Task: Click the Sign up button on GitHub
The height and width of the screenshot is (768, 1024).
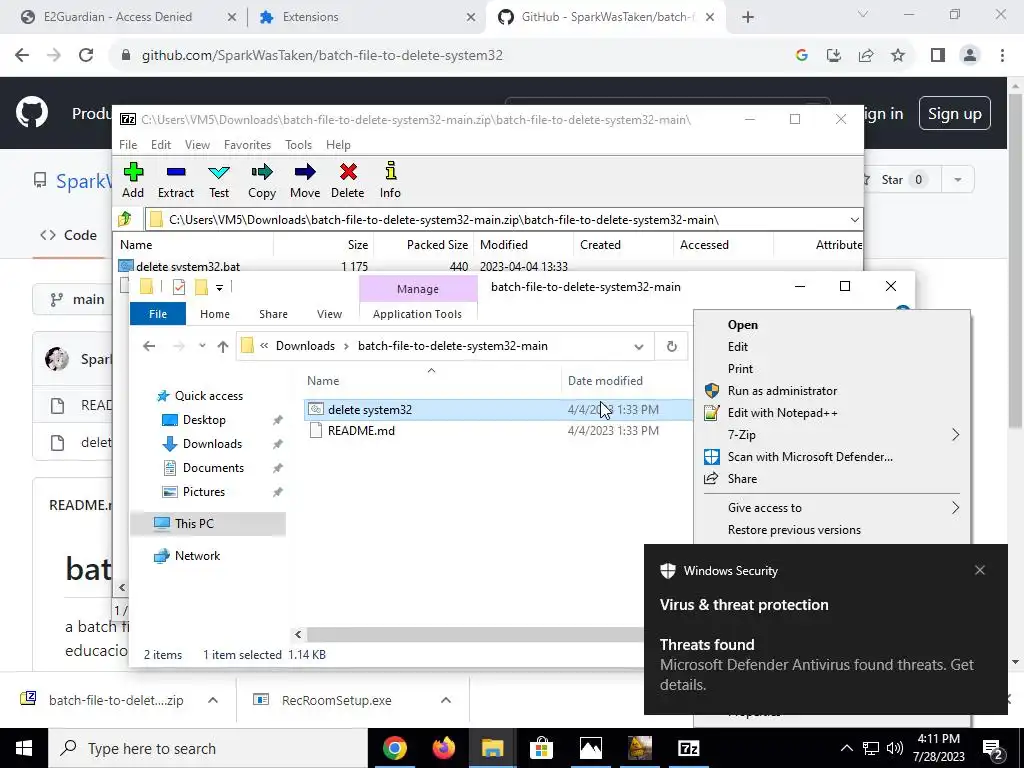Action: coord(954,114)
